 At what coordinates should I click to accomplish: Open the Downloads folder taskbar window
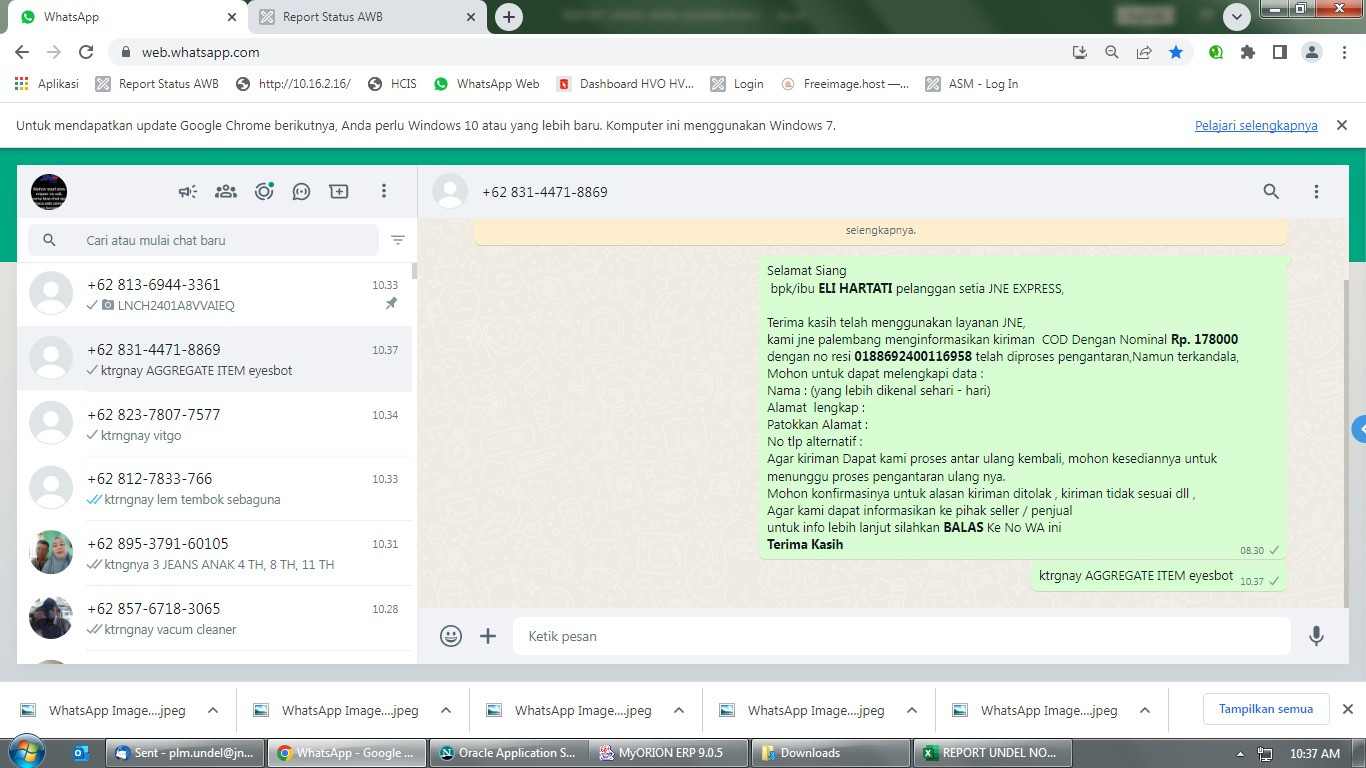(x=831, y=753)
